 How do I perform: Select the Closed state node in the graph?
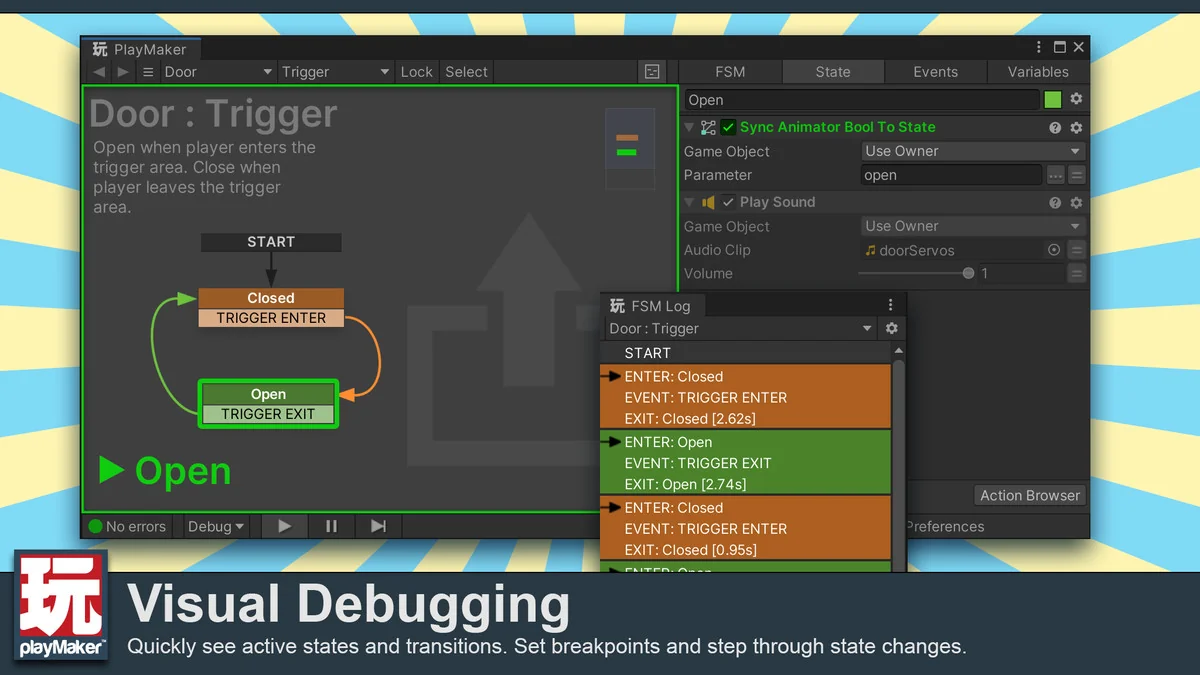coord(271,298)
